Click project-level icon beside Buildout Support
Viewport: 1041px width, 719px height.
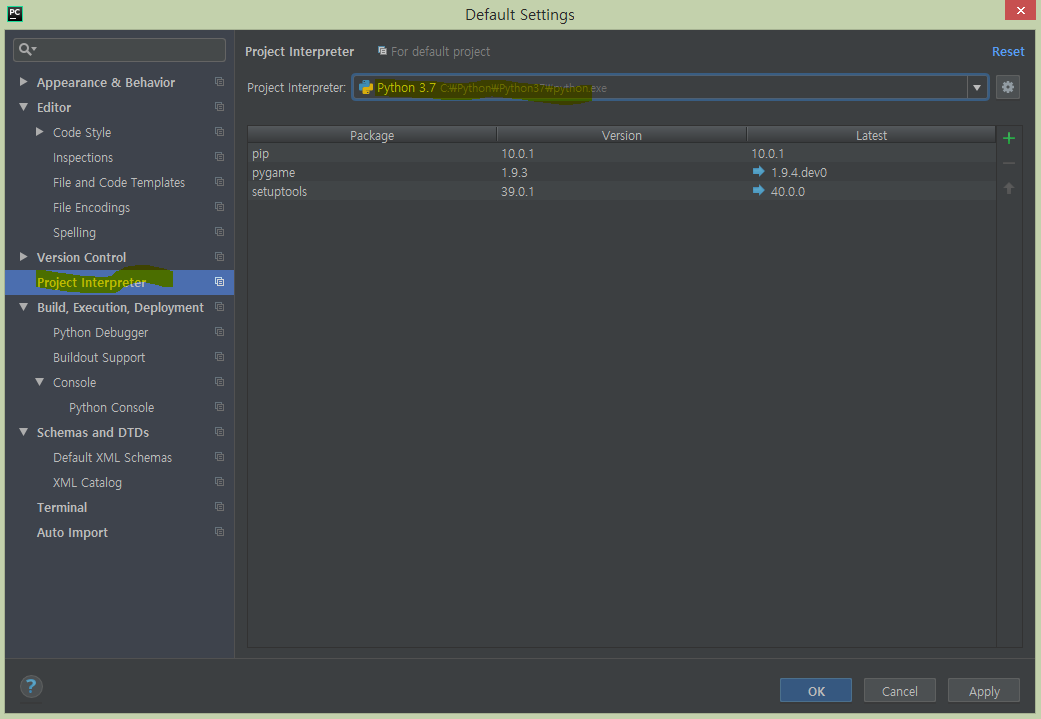(219, 357)
